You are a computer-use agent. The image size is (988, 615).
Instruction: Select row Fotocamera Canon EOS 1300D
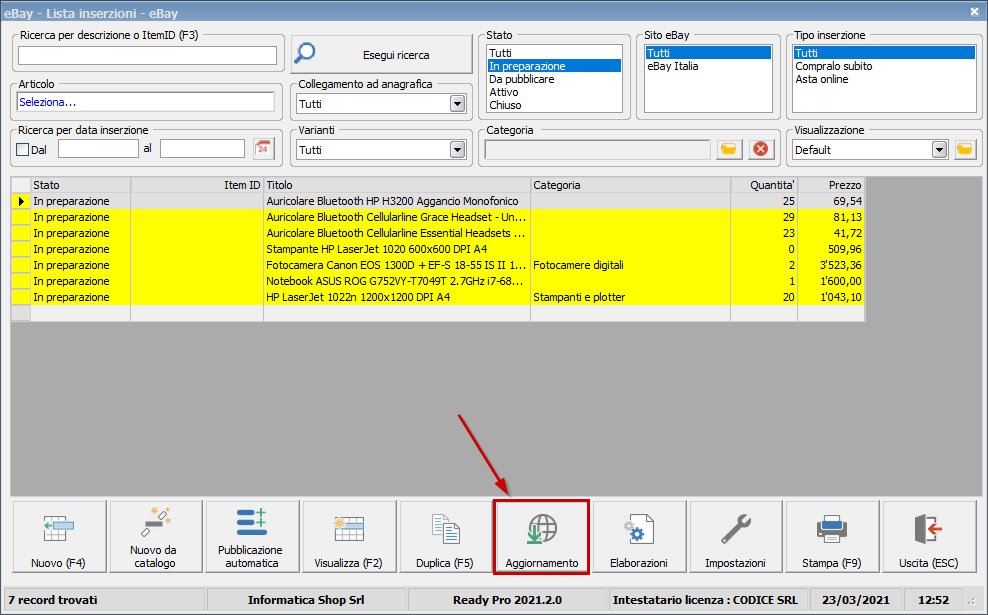438,265
